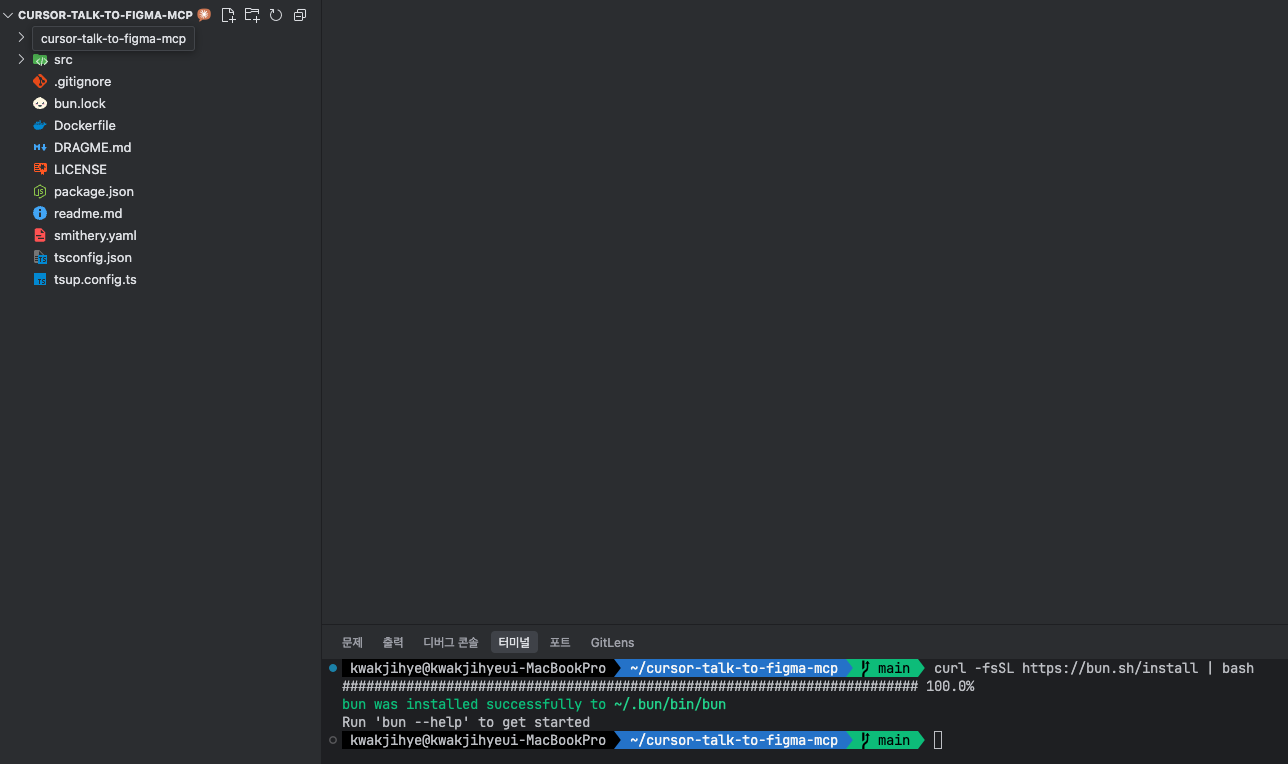Refresh the explorer with the circular arrow icon
1288x764 pixels.
276,15
